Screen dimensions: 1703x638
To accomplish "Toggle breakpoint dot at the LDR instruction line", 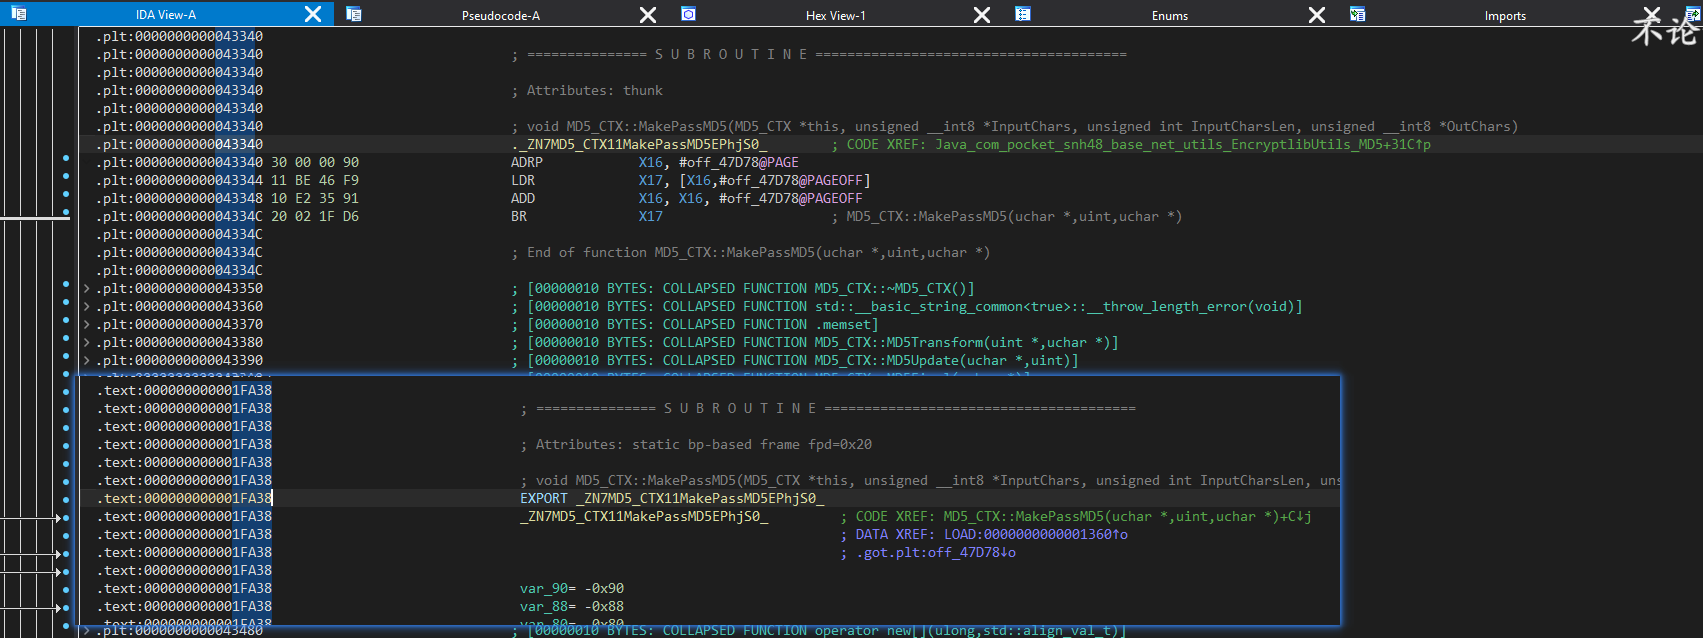I will pos(66,177).
